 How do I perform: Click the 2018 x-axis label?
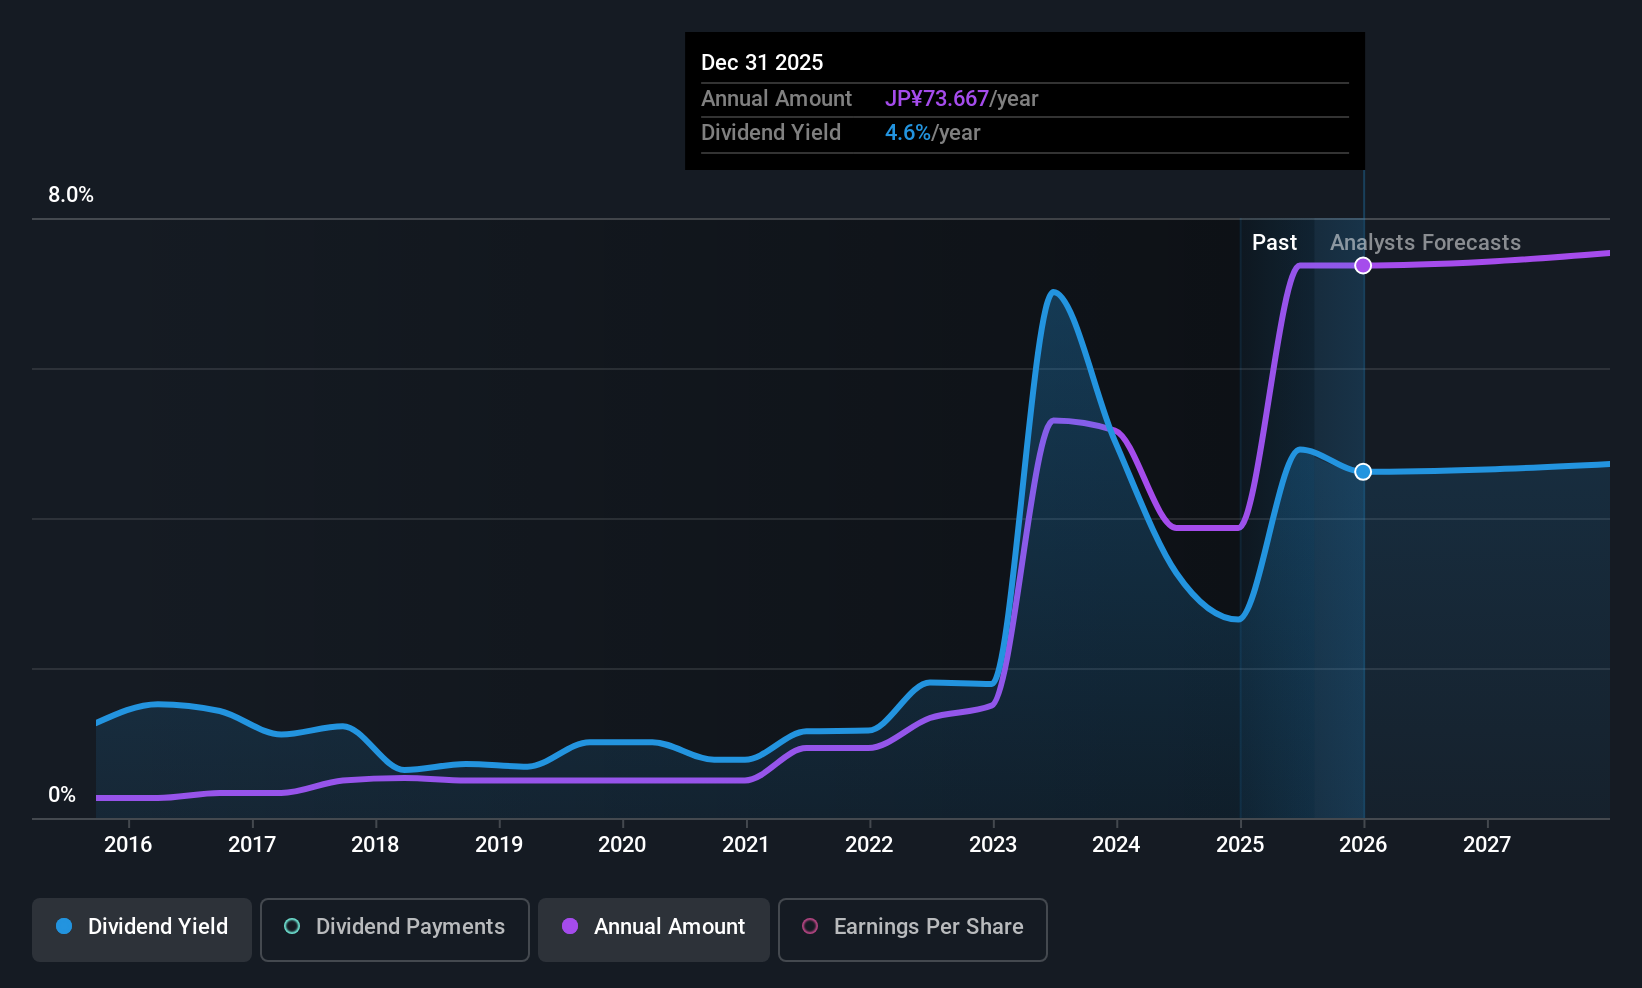(x=375, y=844)
